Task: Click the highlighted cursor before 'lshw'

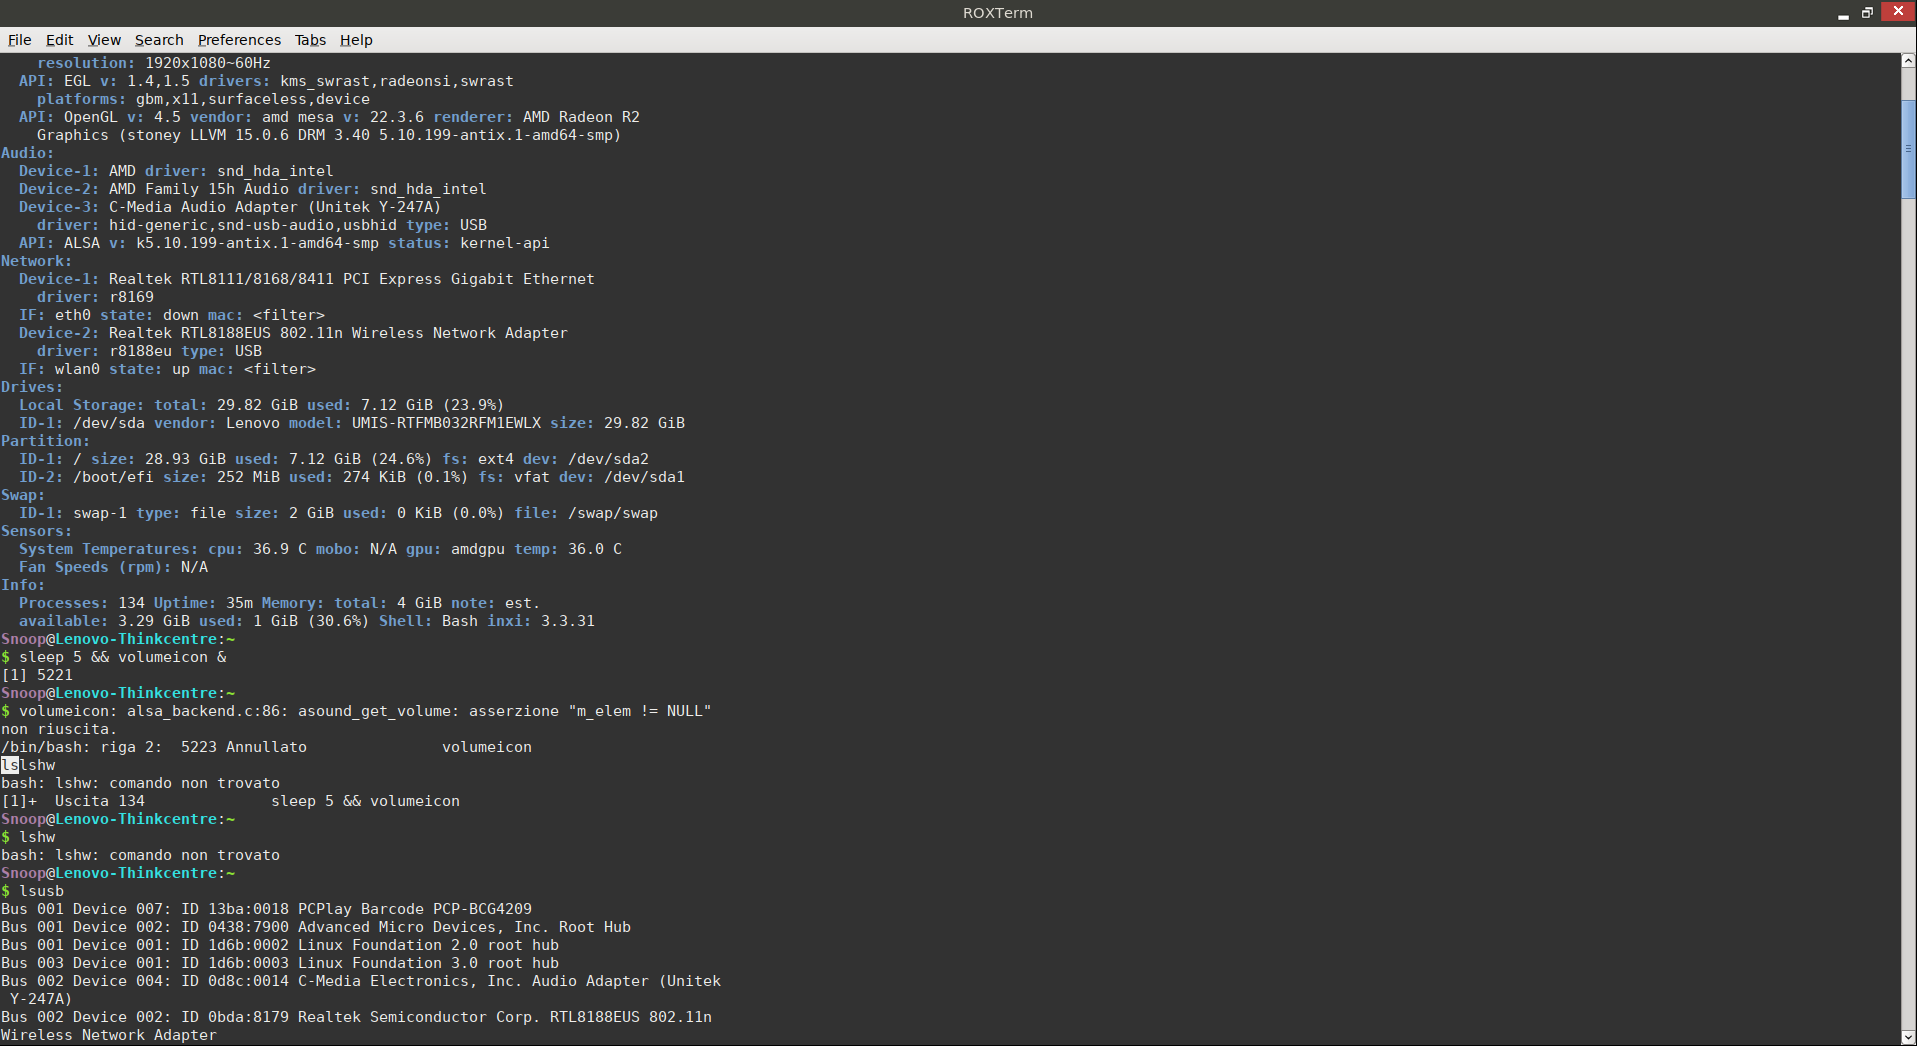Action: [10, 765]
